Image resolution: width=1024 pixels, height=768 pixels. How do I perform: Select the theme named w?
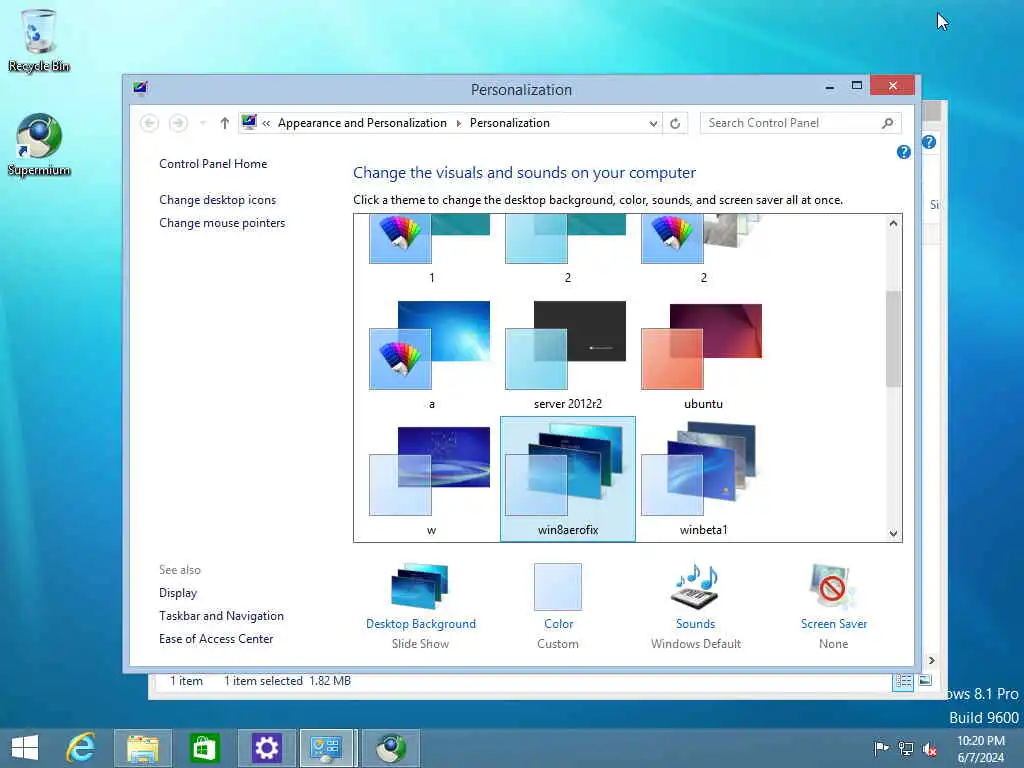click(x=431, y=479)
